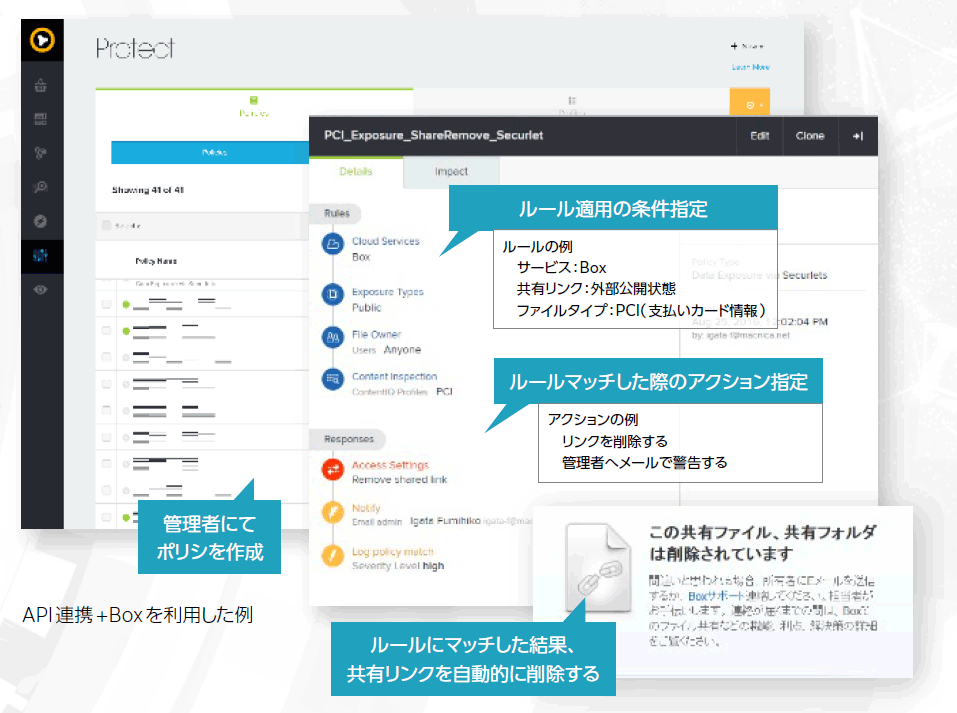
Task: Open the grid dashboard icon in the sidebar
Action: click(41, 119)
